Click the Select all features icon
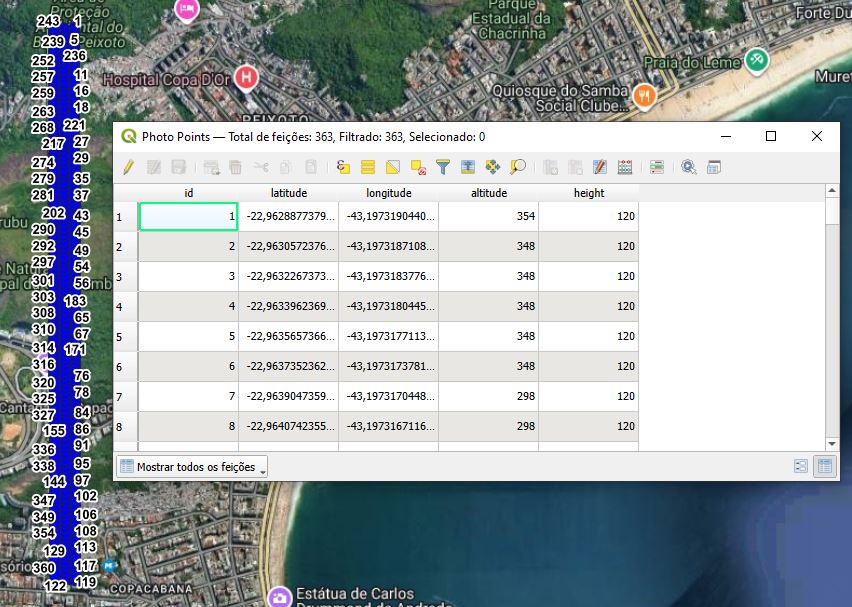 click(368, 168)
